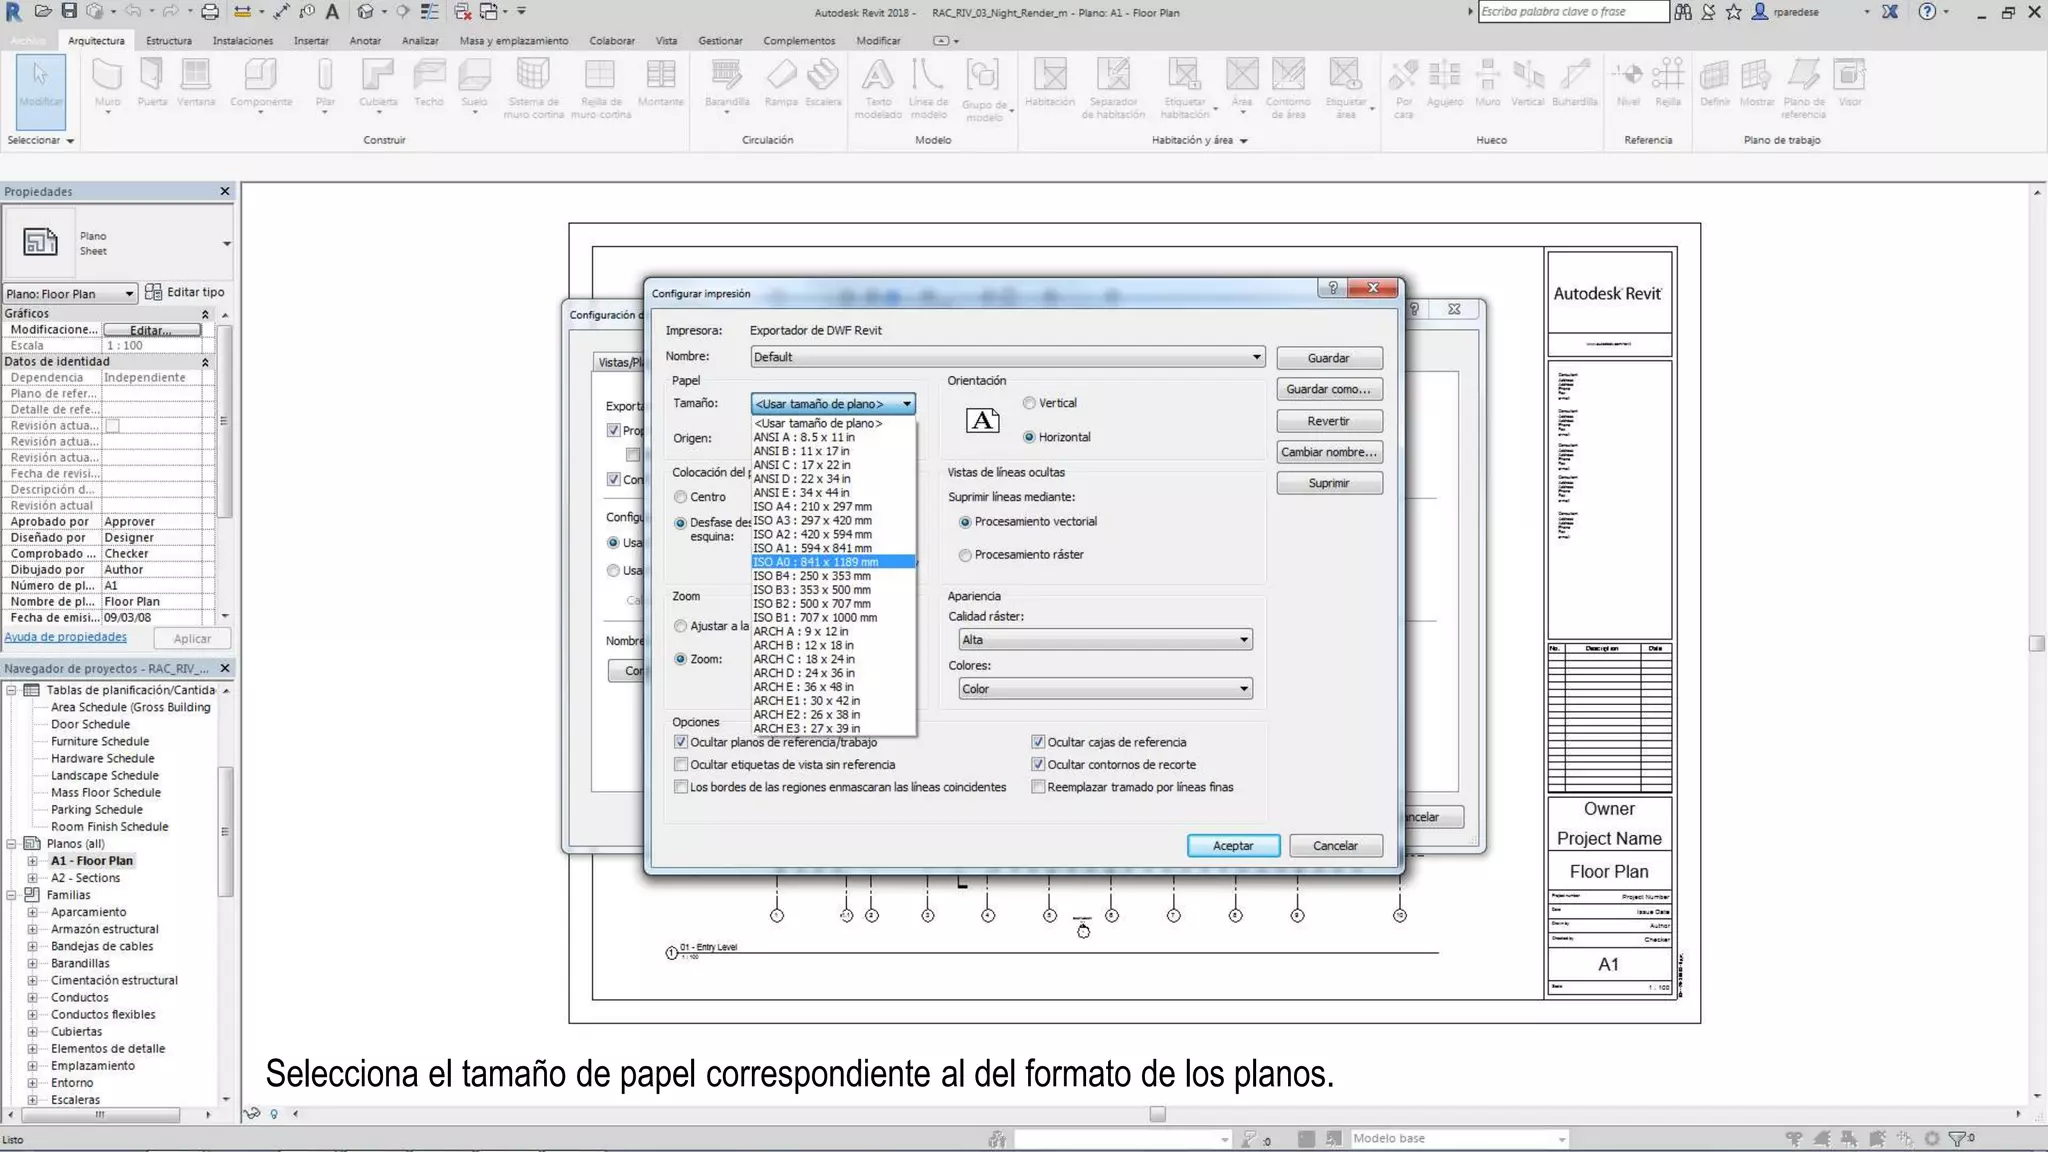Select the Visor tool in Plano de trabajo
This screenshot has width=2048, height=1152.
(x=1850, y=83)
